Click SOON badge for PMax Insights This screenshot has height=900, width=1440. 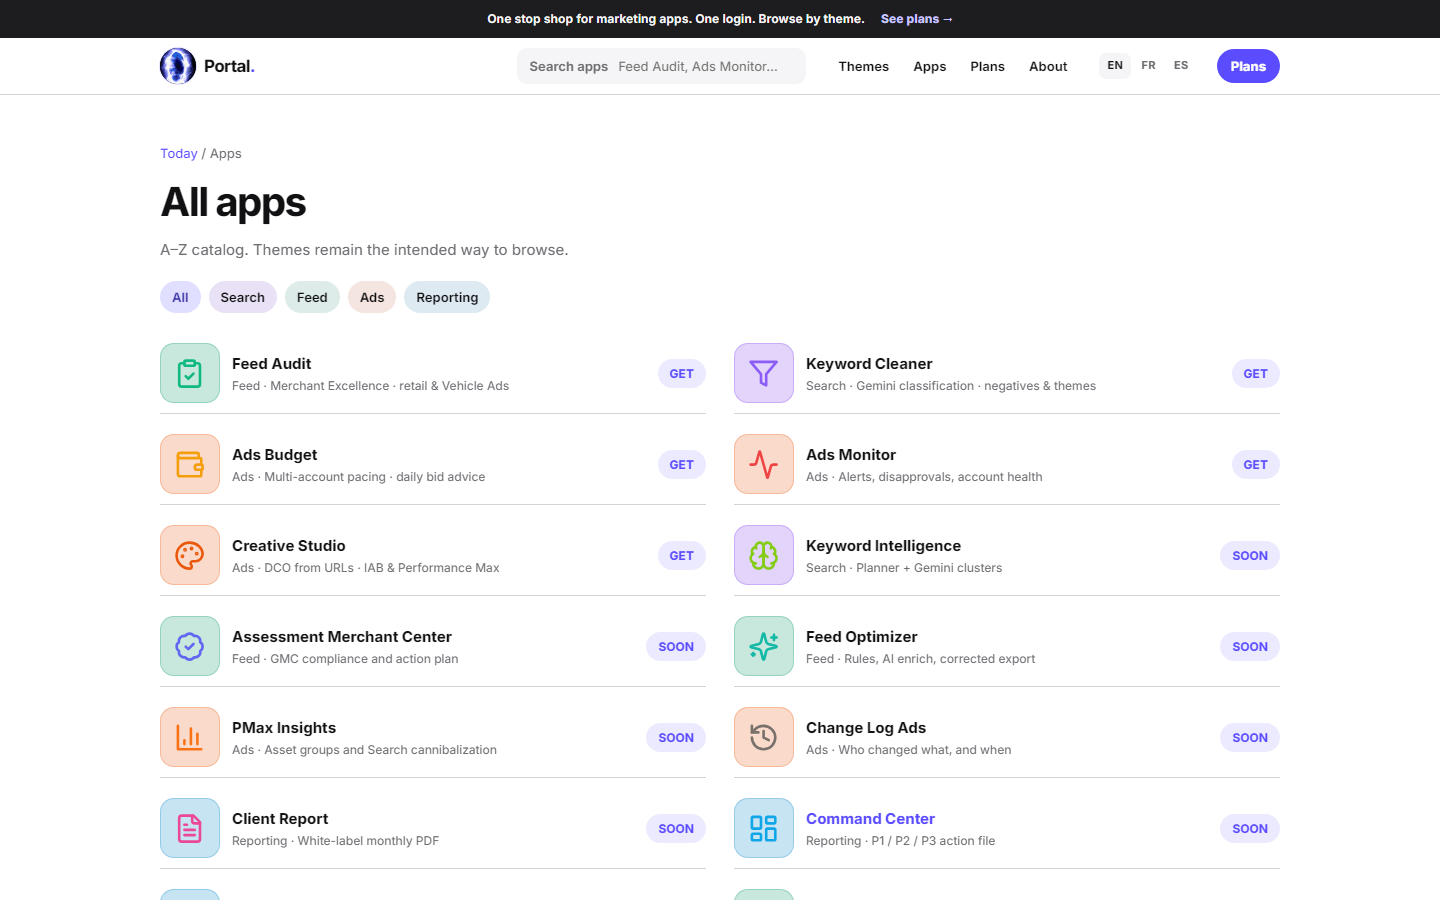[676, 737]
